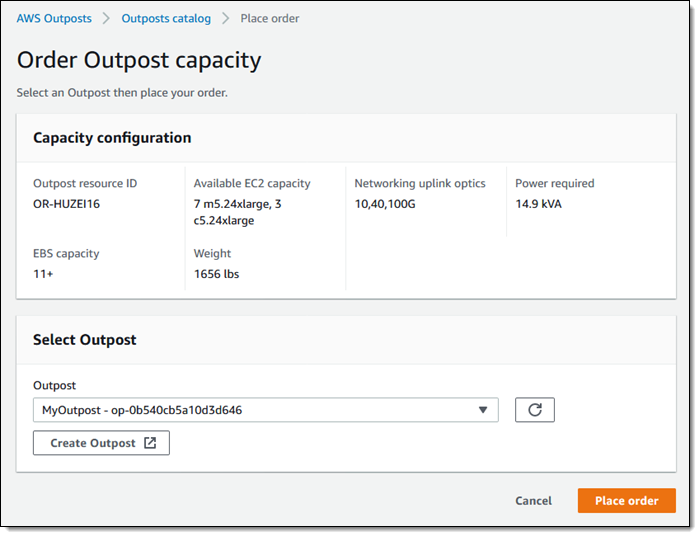Select the OR-HUZEI16 resource ID value
This screenshot has width=700, height=537.
67,204
